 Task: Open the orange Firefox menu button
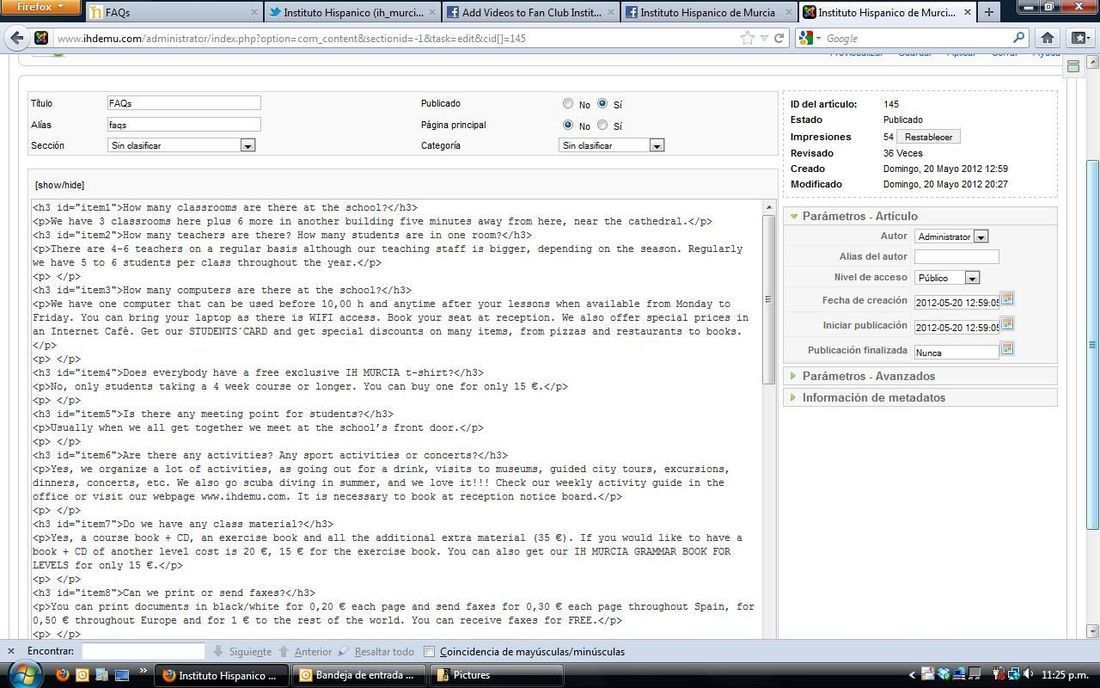pyautogui.click(x=39, y=7)
